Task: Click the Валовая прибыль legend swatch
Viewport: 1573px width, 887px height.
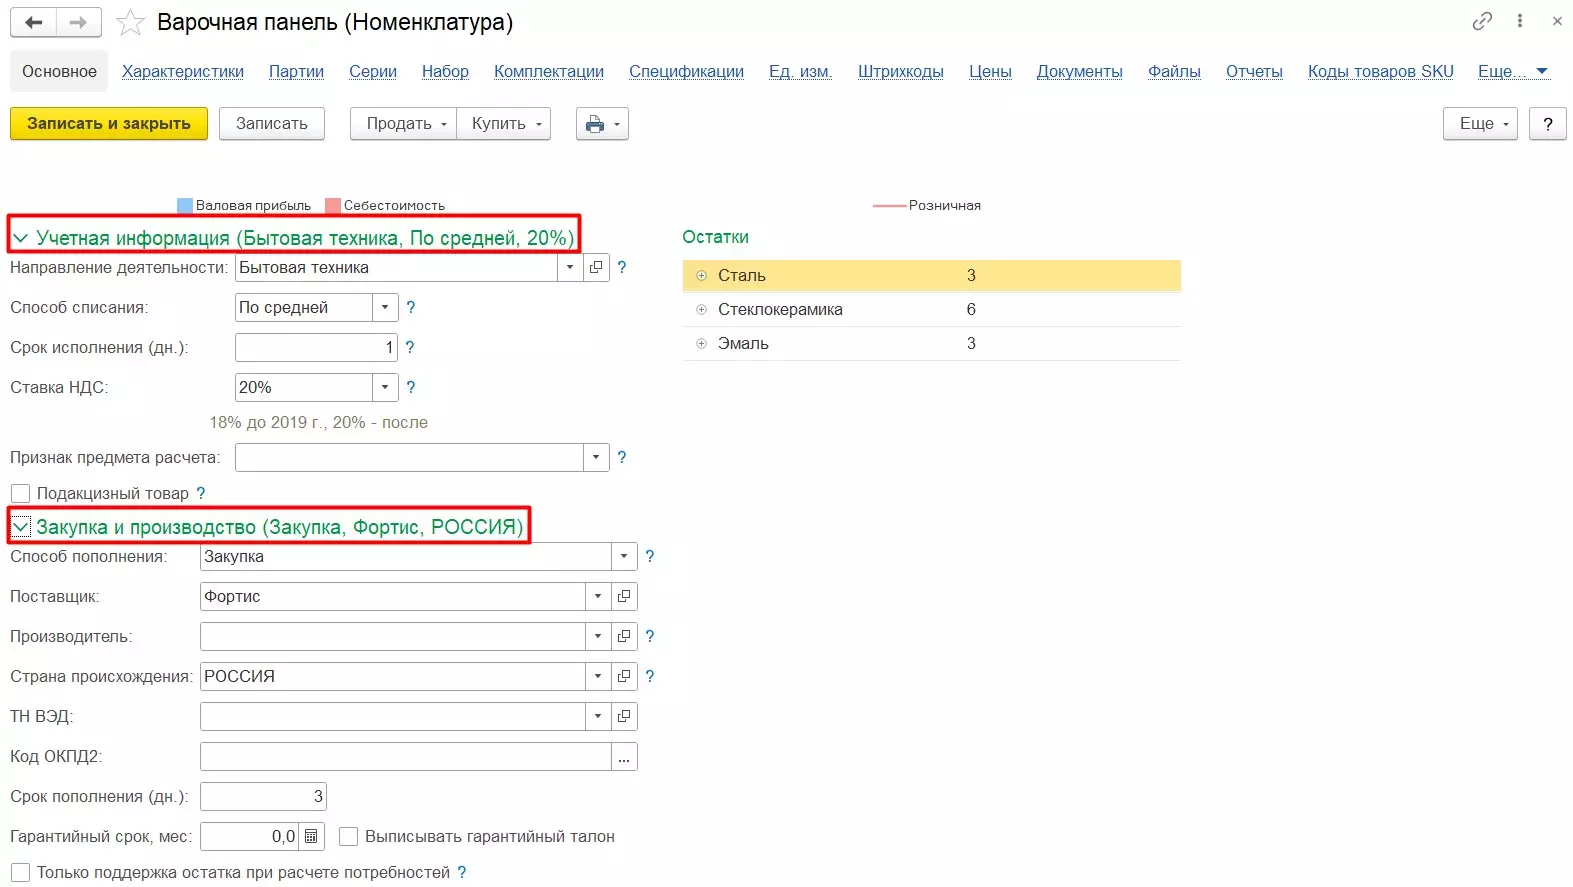Action: click(x=185, y=206)
